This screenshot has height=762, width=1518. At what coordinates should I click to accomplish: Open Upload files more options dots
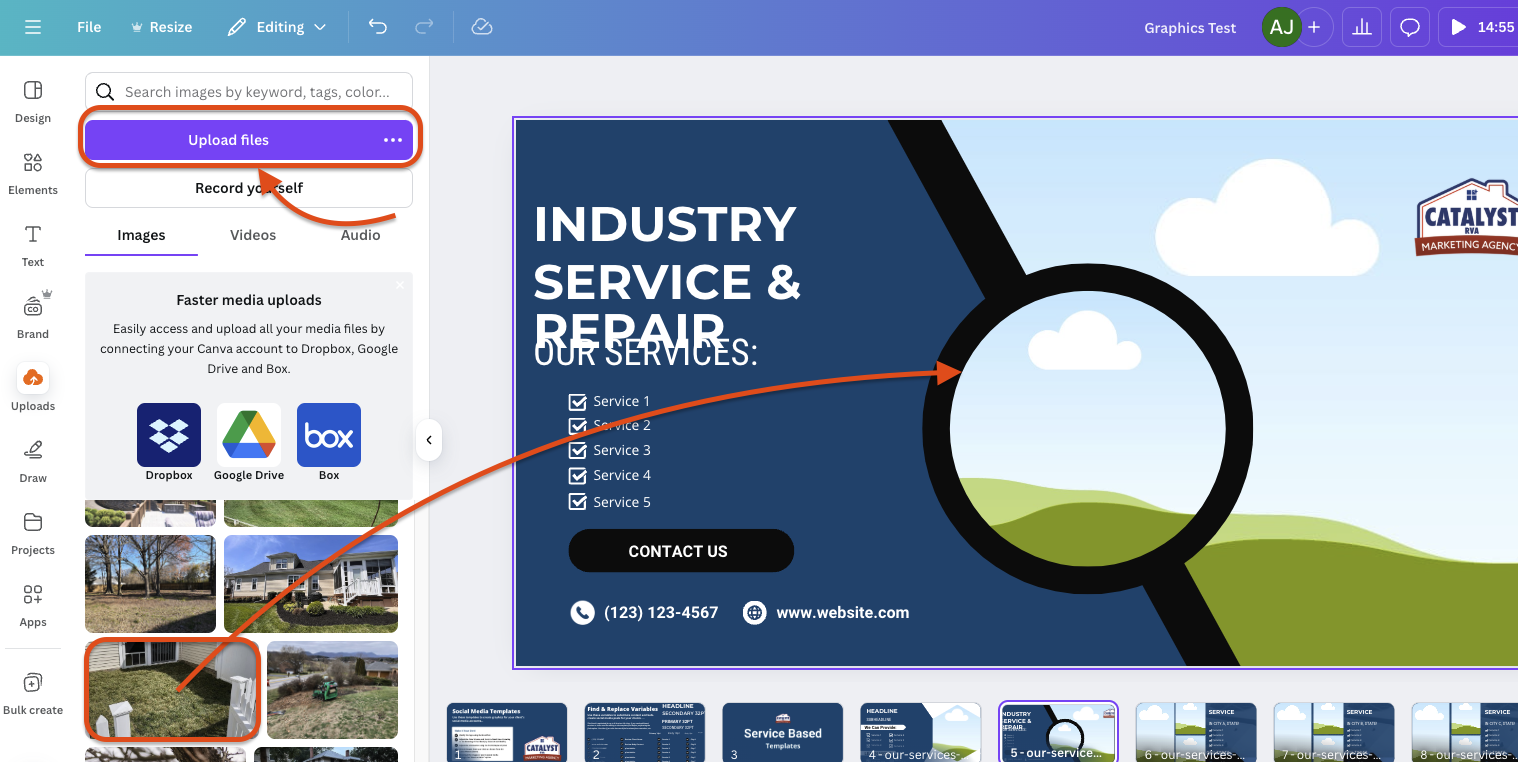click(393, 140)
